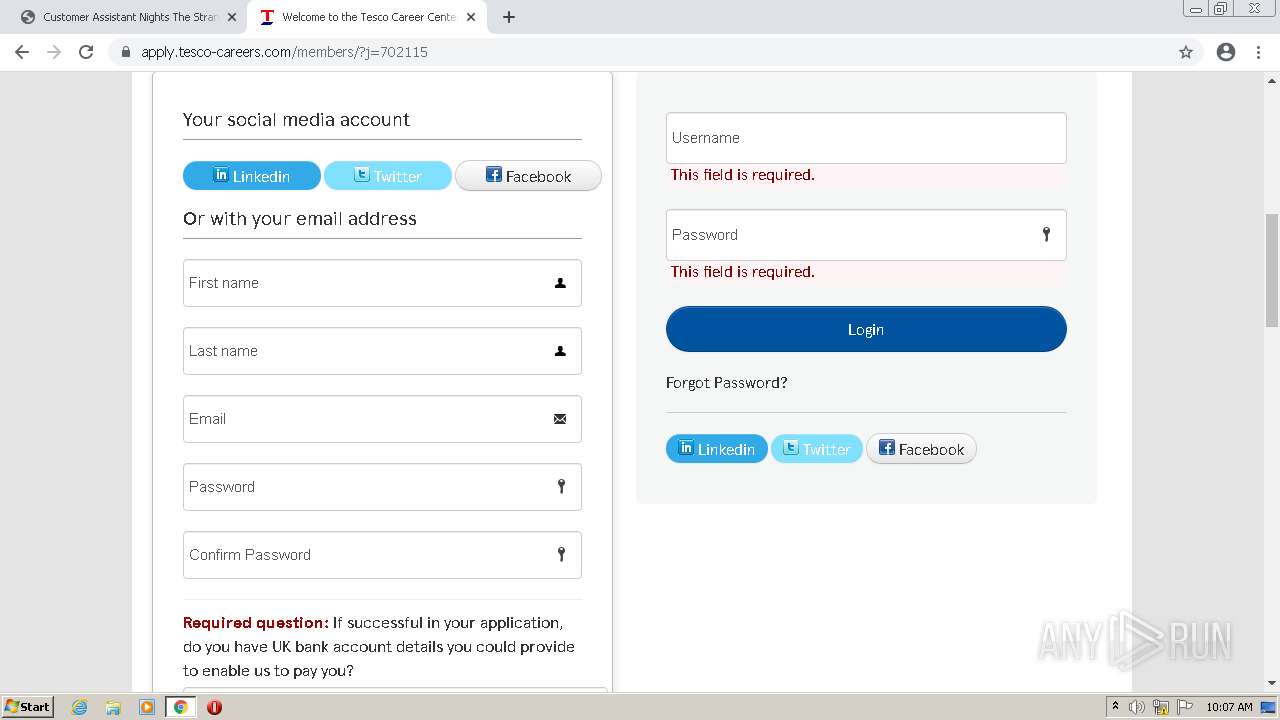1280x720 pixels.
Task: Open a new browser tab
Action: tap(509, 17)
